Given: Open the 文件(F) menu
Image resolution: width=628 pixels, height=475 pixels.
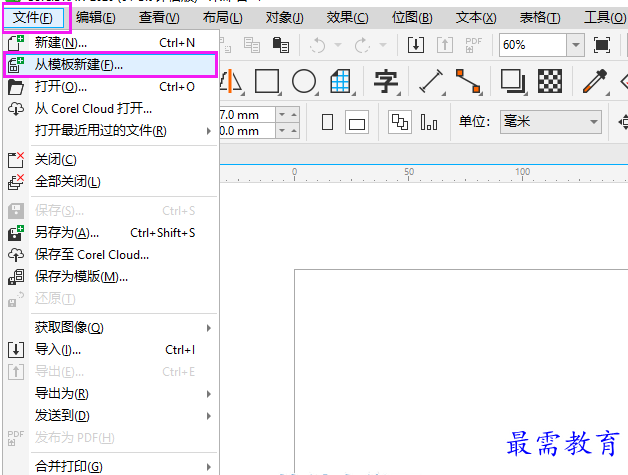Looking at the screenshot, I should point(32,18).
